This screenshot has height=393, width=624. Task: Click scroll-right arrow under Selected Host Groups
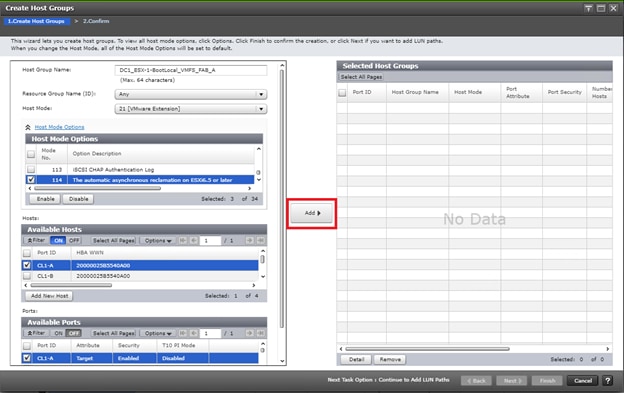(x=608, y=349)
